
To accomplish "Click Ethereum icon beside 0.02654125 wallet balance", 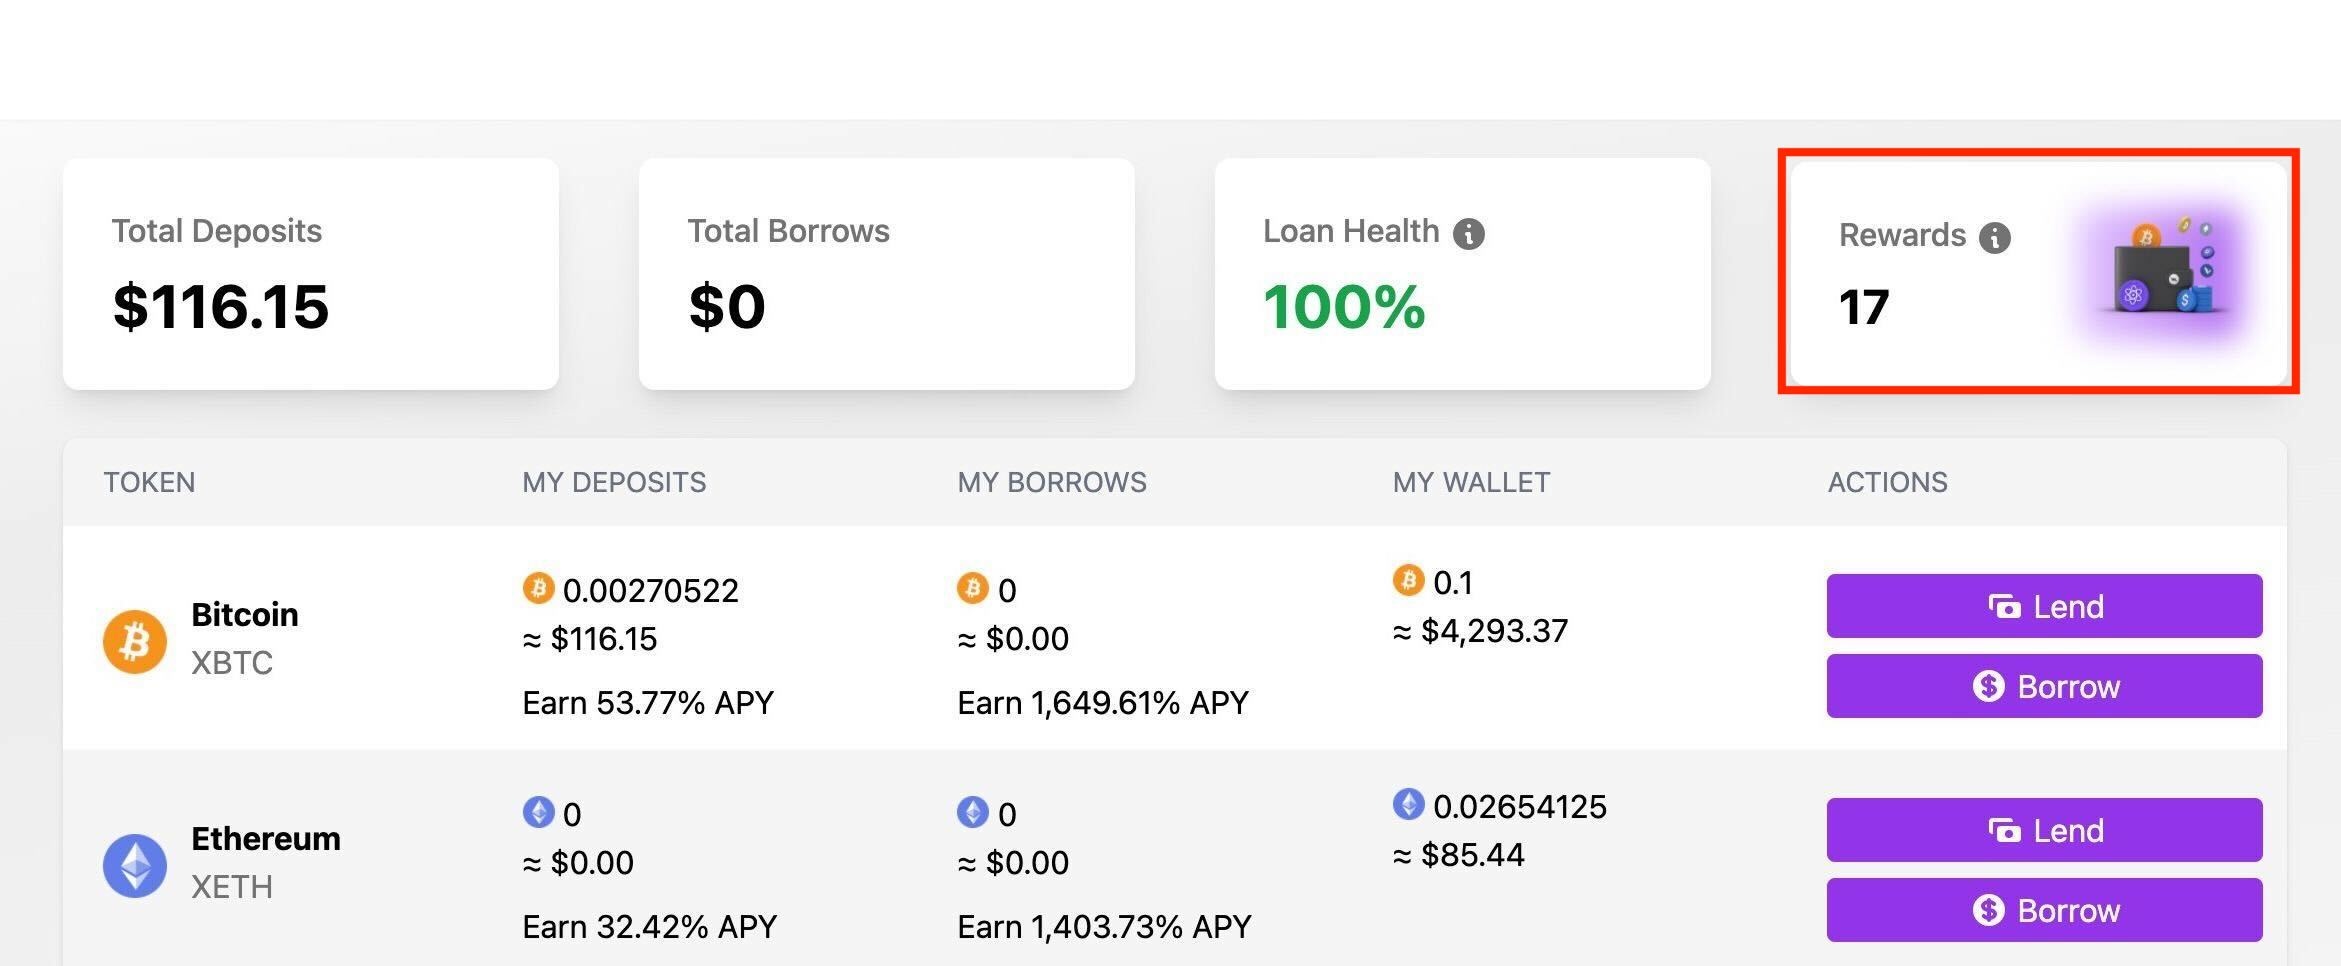I will (x=1408, y=804).
